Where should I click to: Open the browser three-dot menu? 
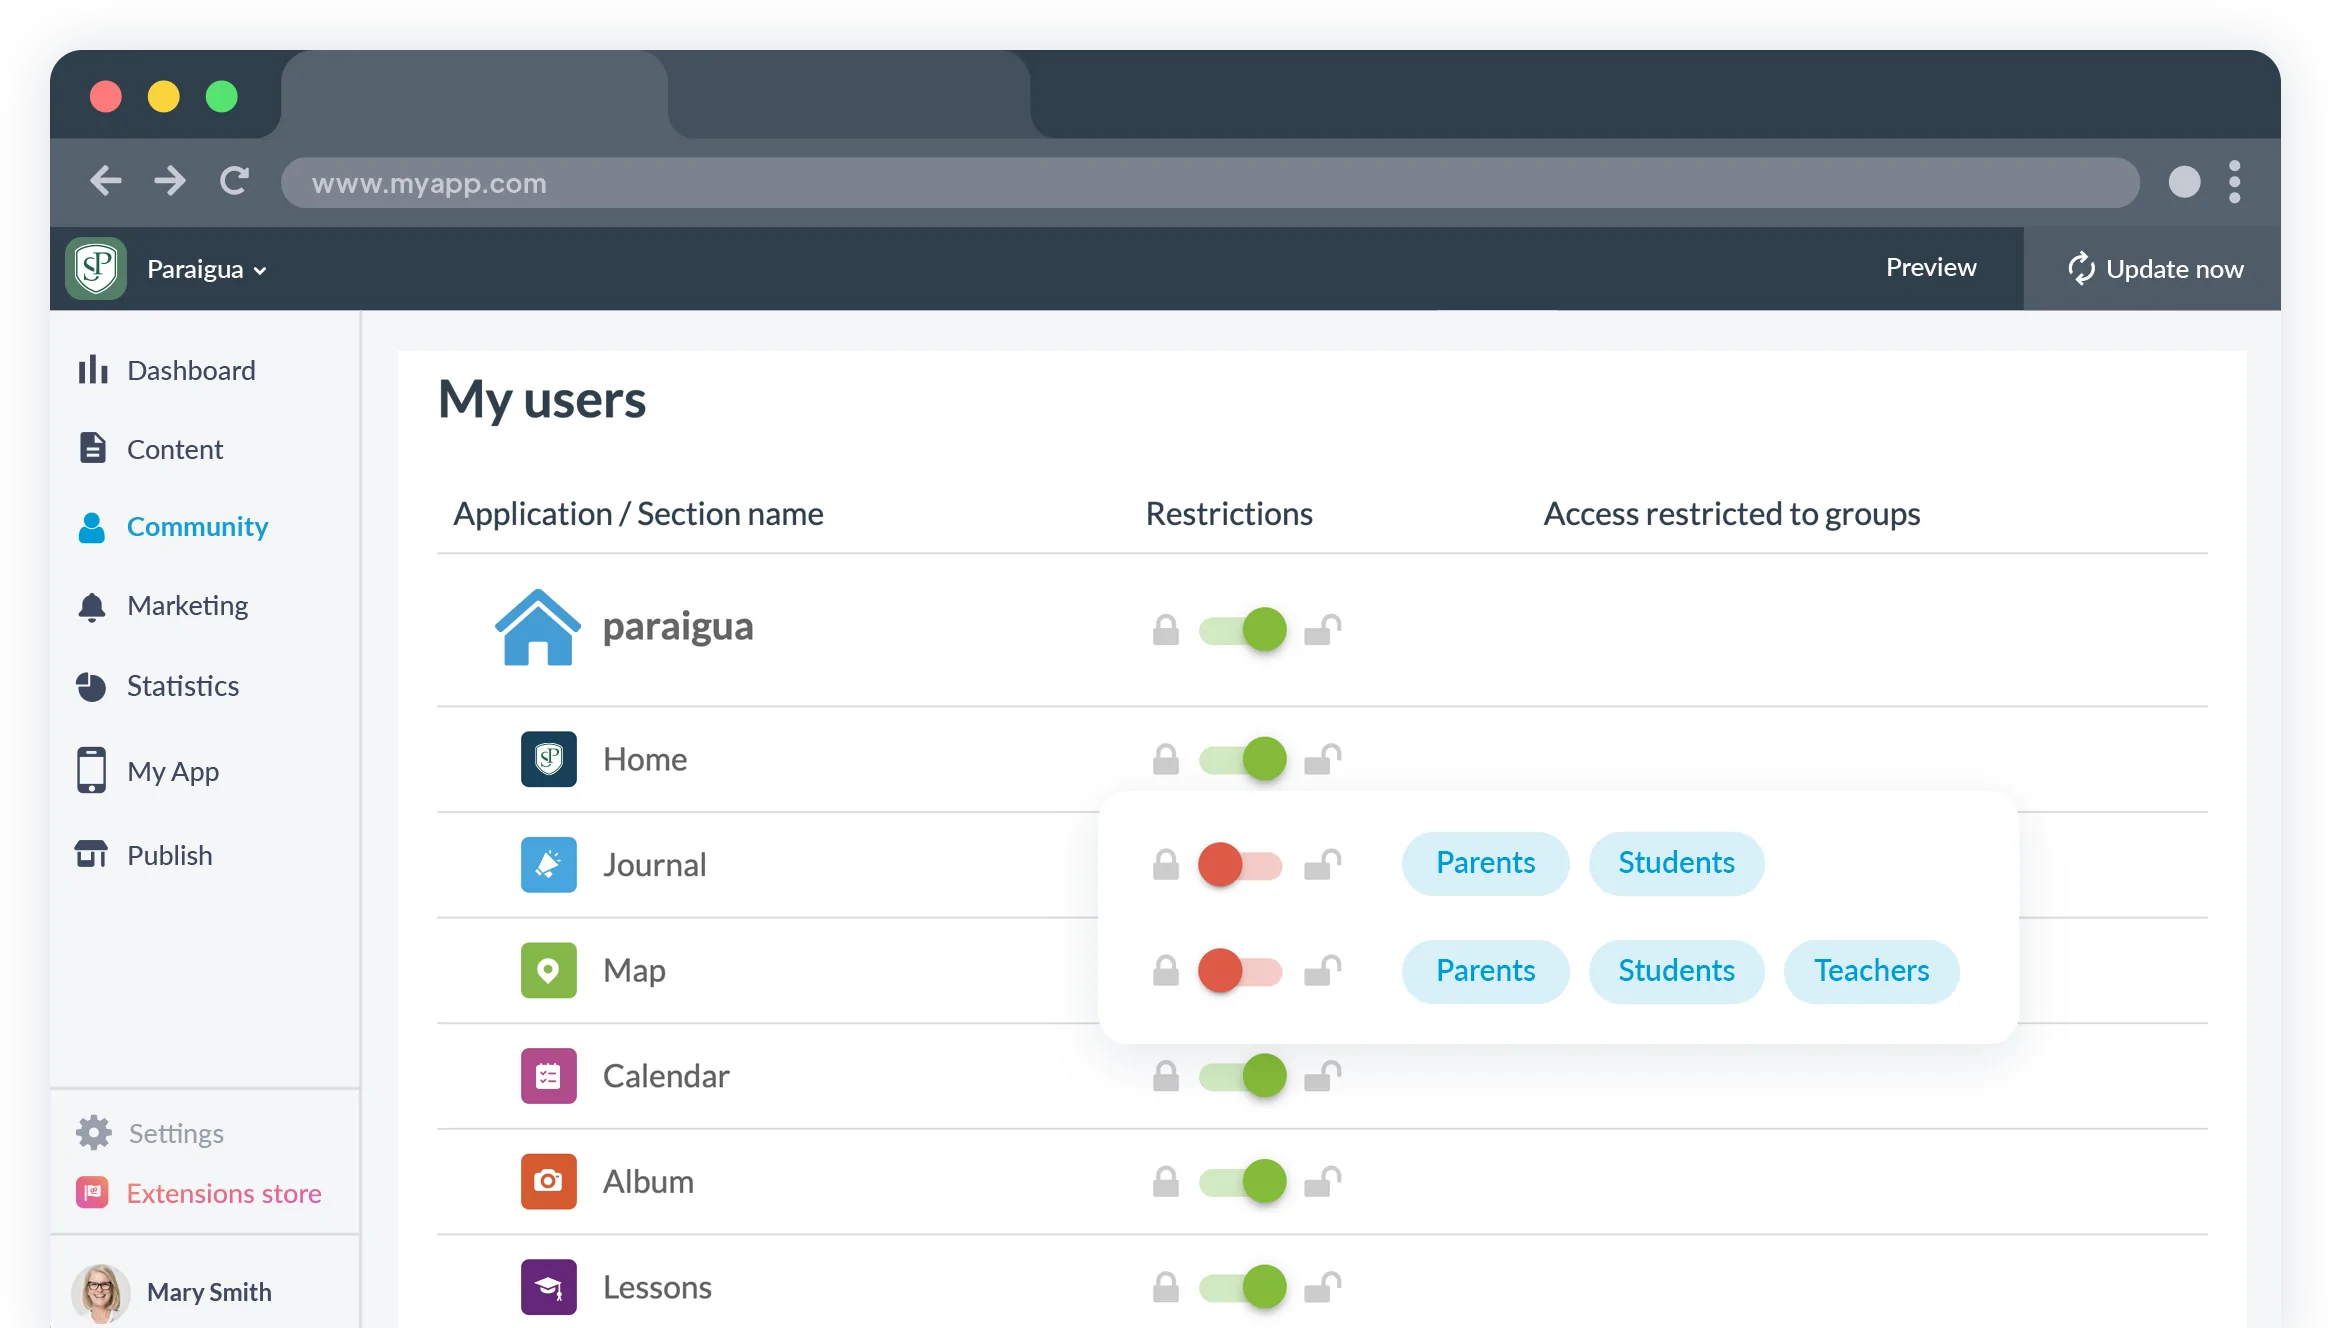click(x=2234, y=182)
